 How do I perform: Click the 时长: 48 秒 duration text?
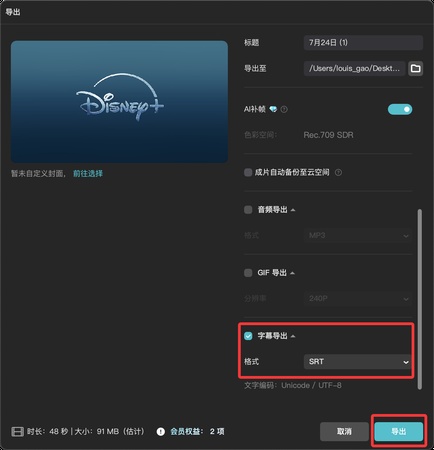click(x=47, y=432)
